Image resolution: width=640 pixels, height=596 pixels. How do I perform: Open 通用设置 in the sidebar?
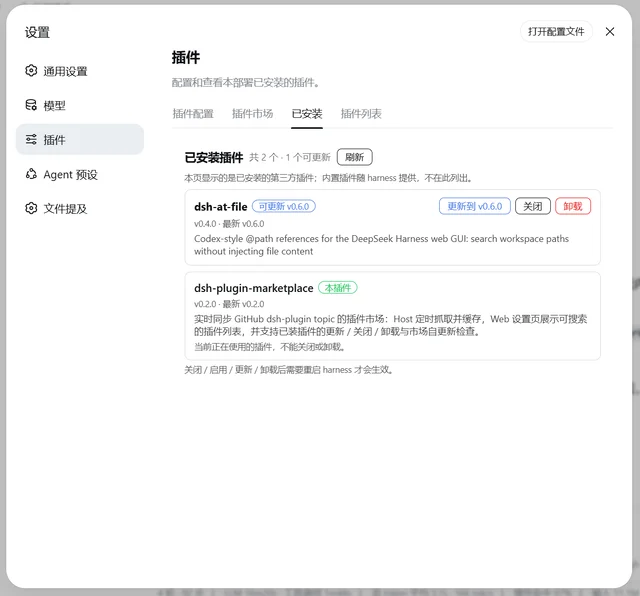[x=80, y=71]
